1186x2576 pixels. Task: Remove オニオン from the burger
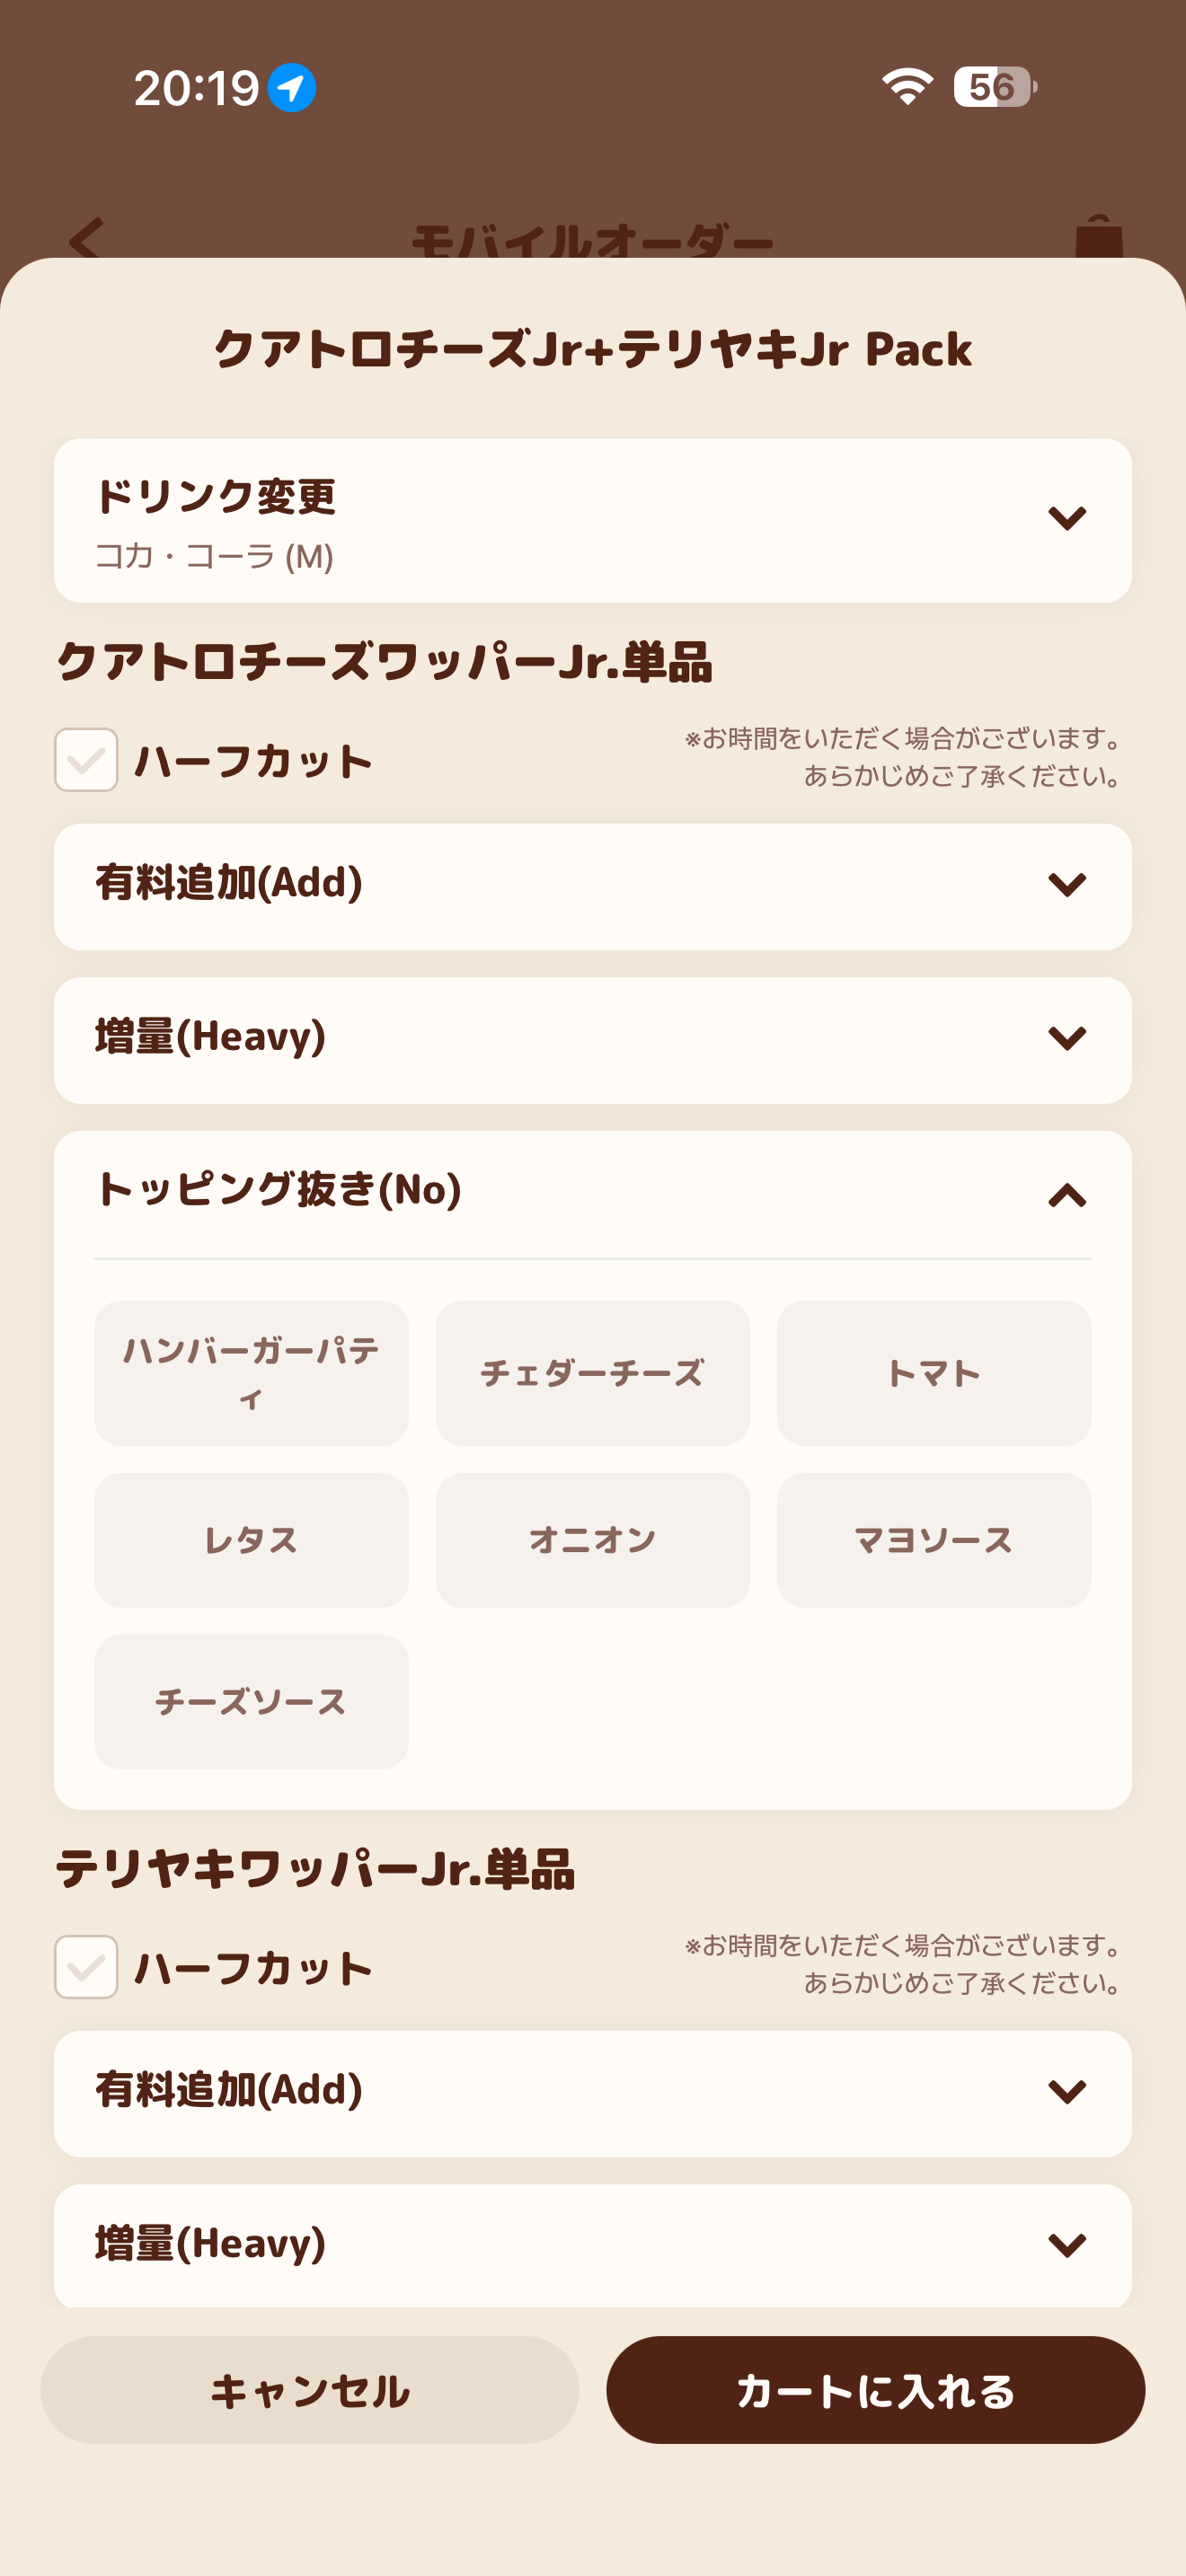(592, 1539)
